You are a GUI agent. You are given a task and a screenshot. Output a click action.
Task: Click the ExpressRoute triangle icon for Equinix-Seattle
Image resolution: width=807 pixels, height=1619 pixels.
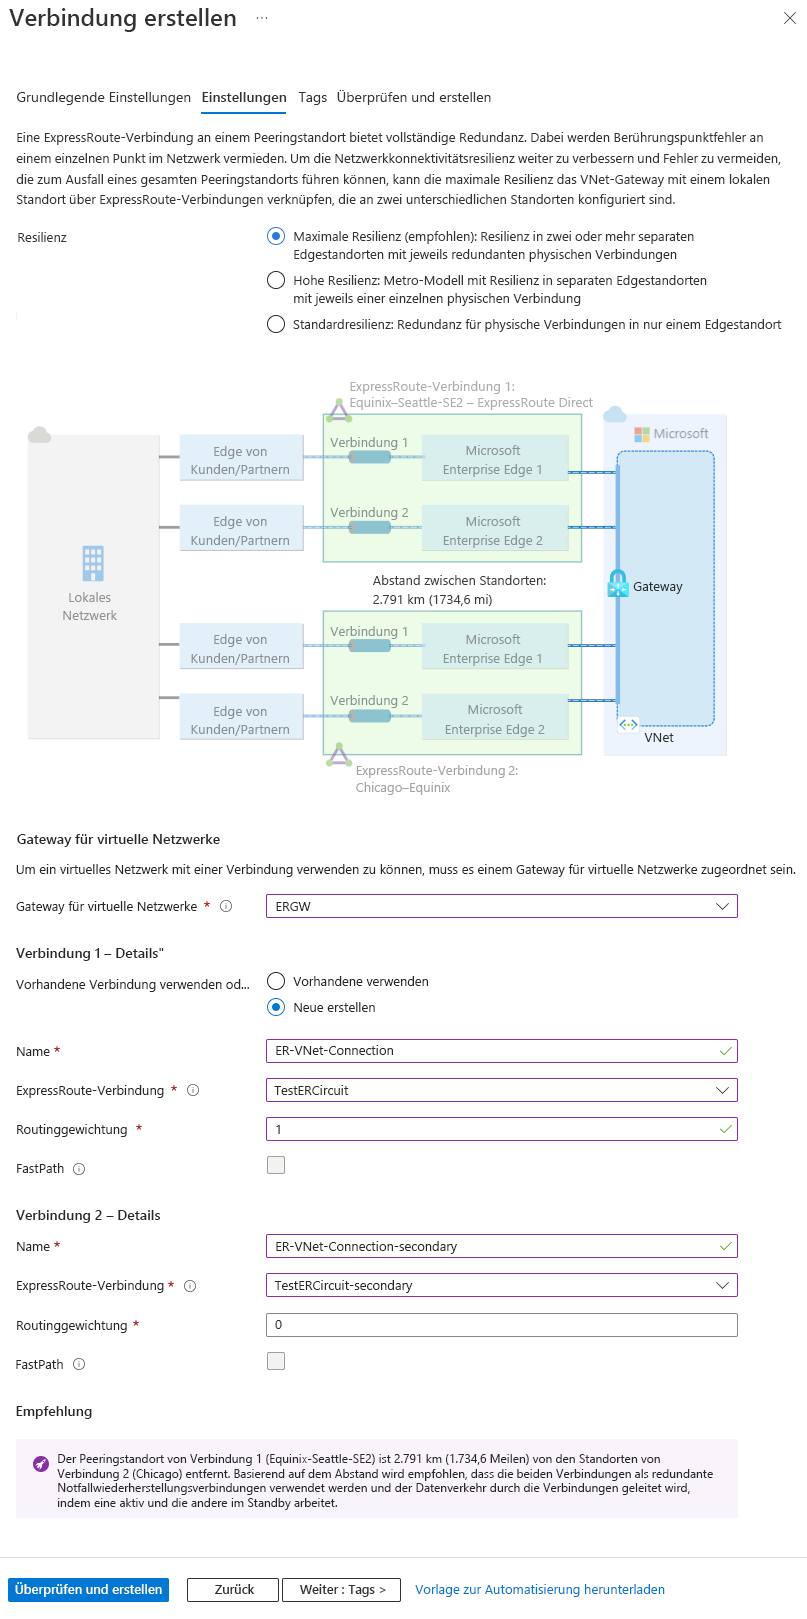[x=339, y=410]
